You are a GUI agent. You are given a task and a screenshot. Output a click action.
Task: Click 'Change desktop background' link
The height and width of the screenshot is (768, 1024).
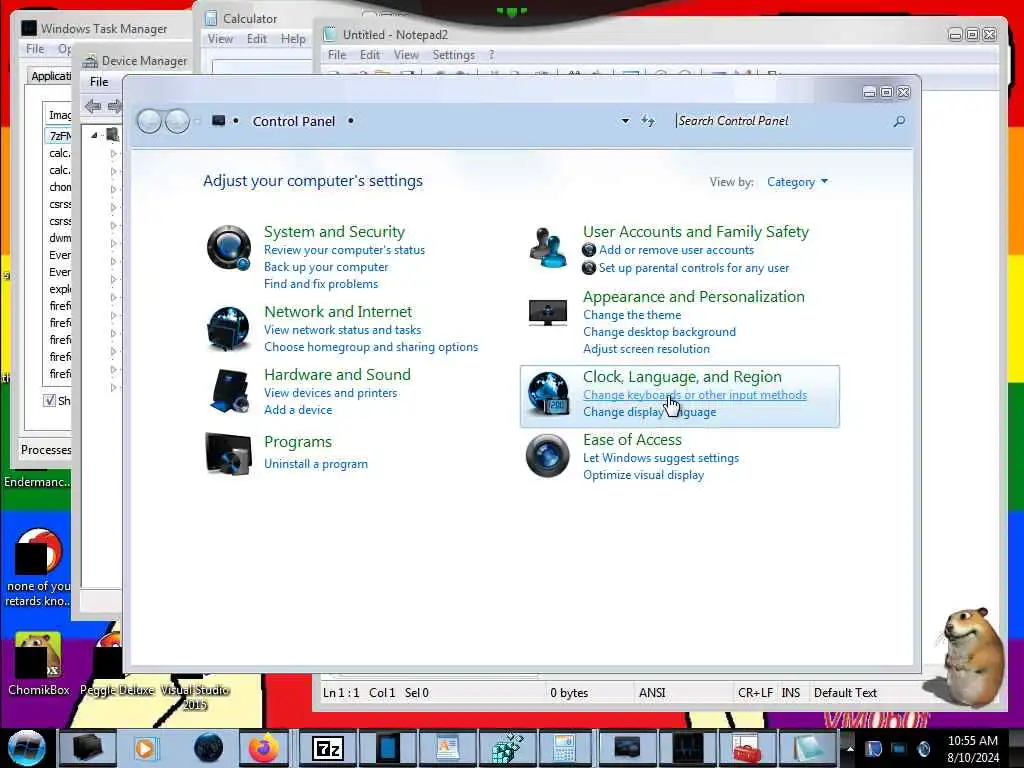(x=659, y=332)
